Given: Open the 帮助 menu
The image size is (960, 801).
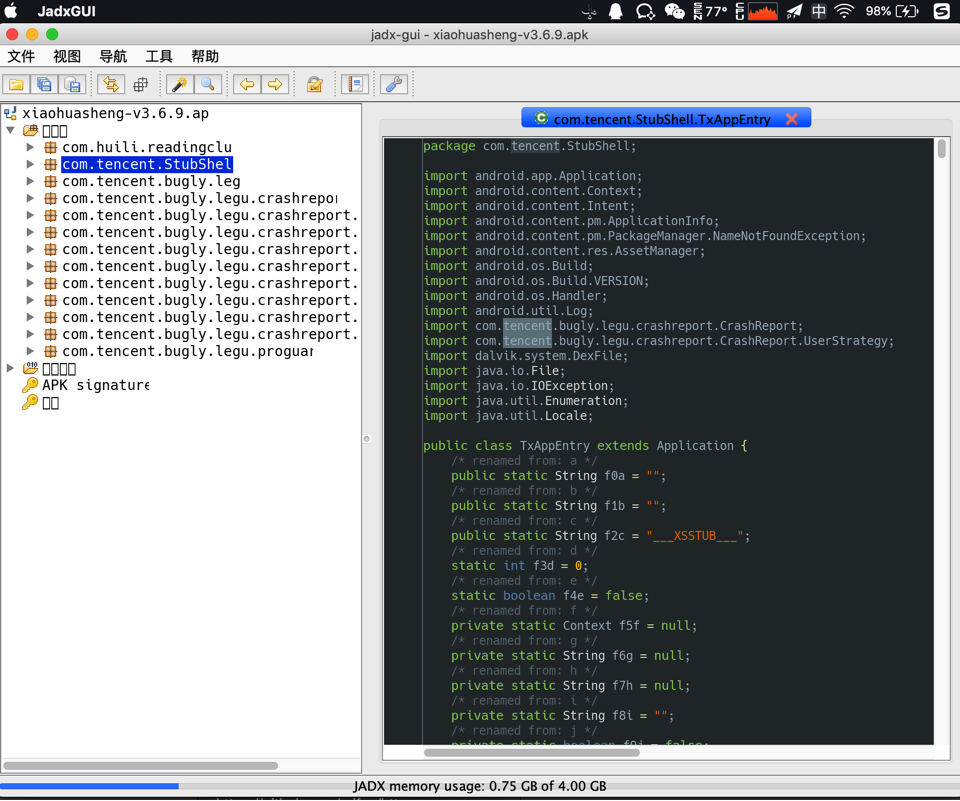Looking at the screenshot, I should pos(205,56).
